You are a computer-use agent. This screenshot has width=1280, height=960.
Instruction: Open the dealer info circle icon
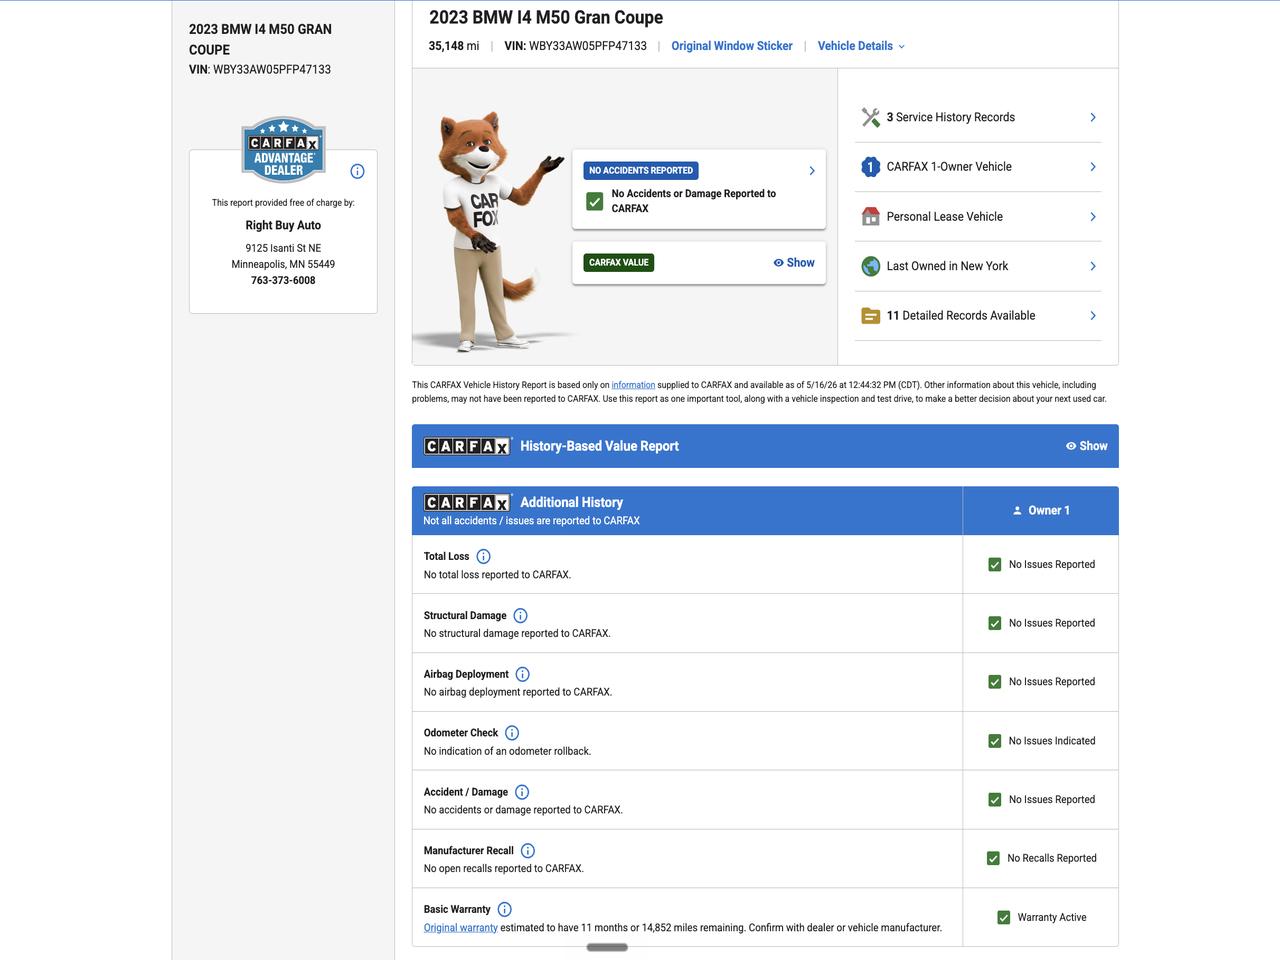tap(357, 171)
